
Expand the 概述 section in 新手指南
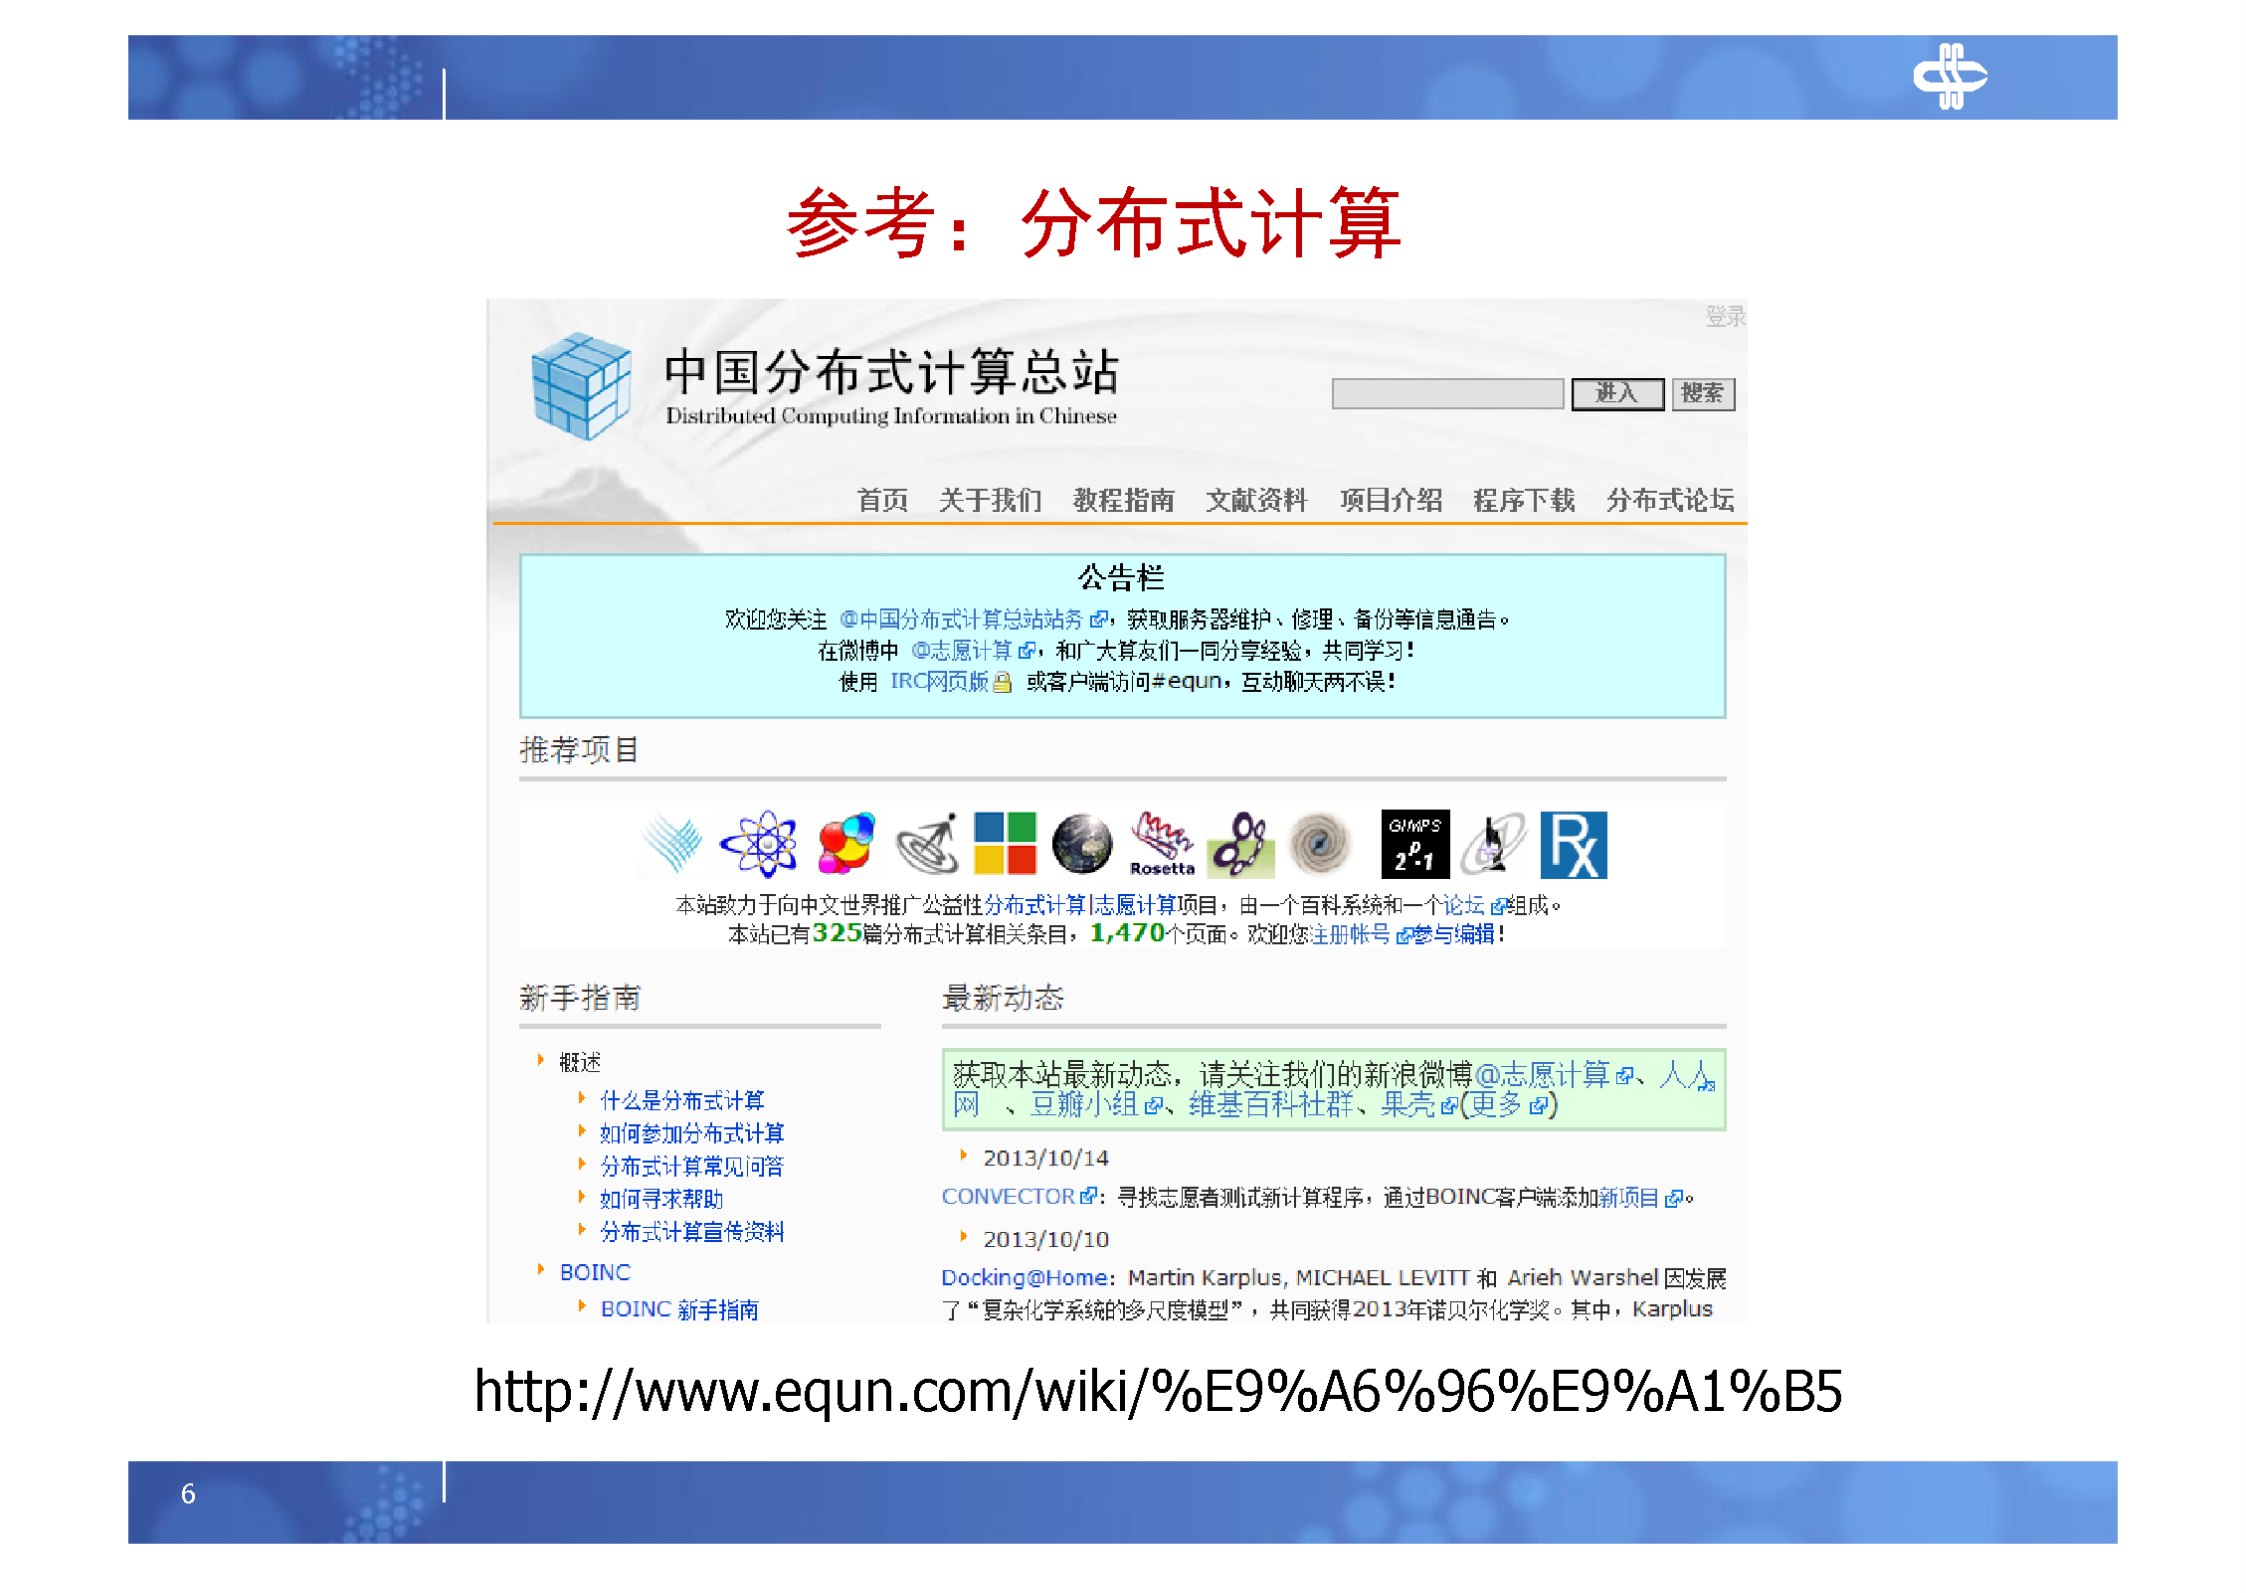pyautogui.click(x=578, y=1062)
